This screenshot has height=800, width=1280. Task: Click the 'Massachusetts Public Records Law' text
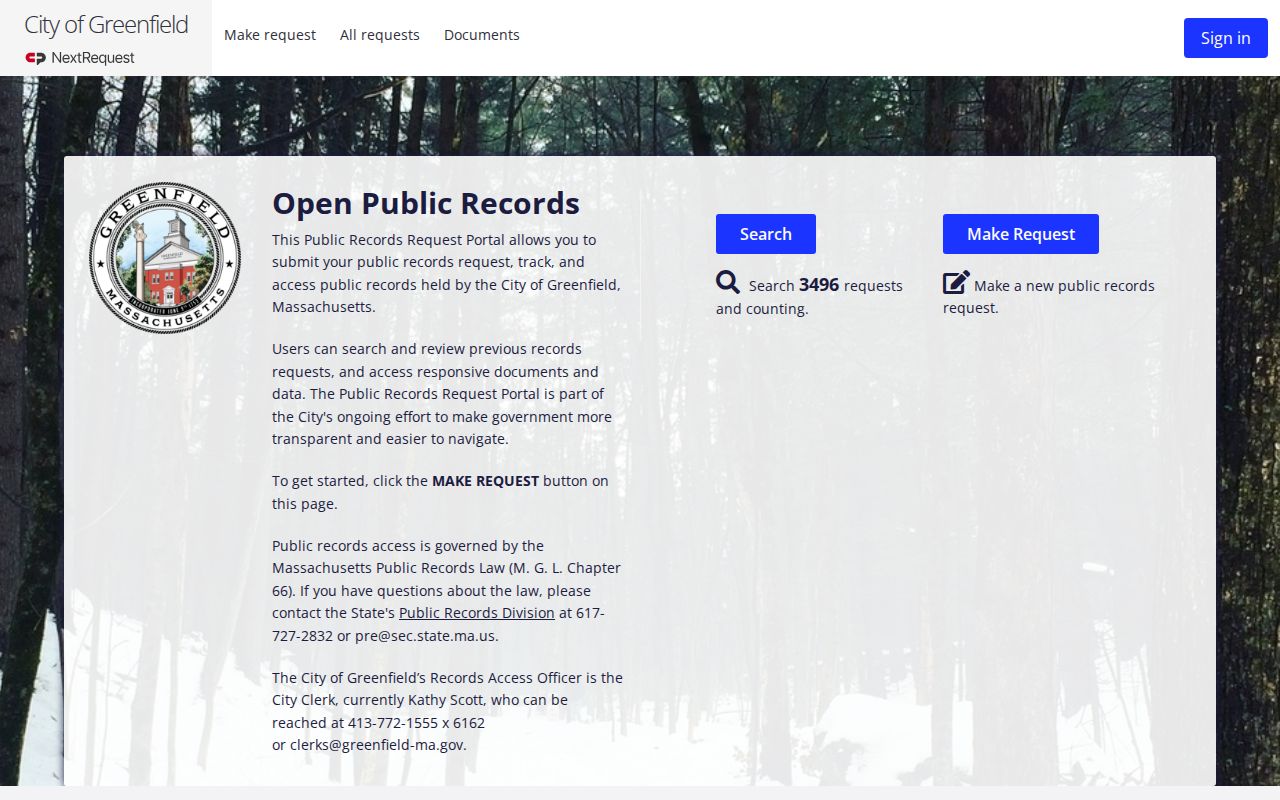point(388,568)
